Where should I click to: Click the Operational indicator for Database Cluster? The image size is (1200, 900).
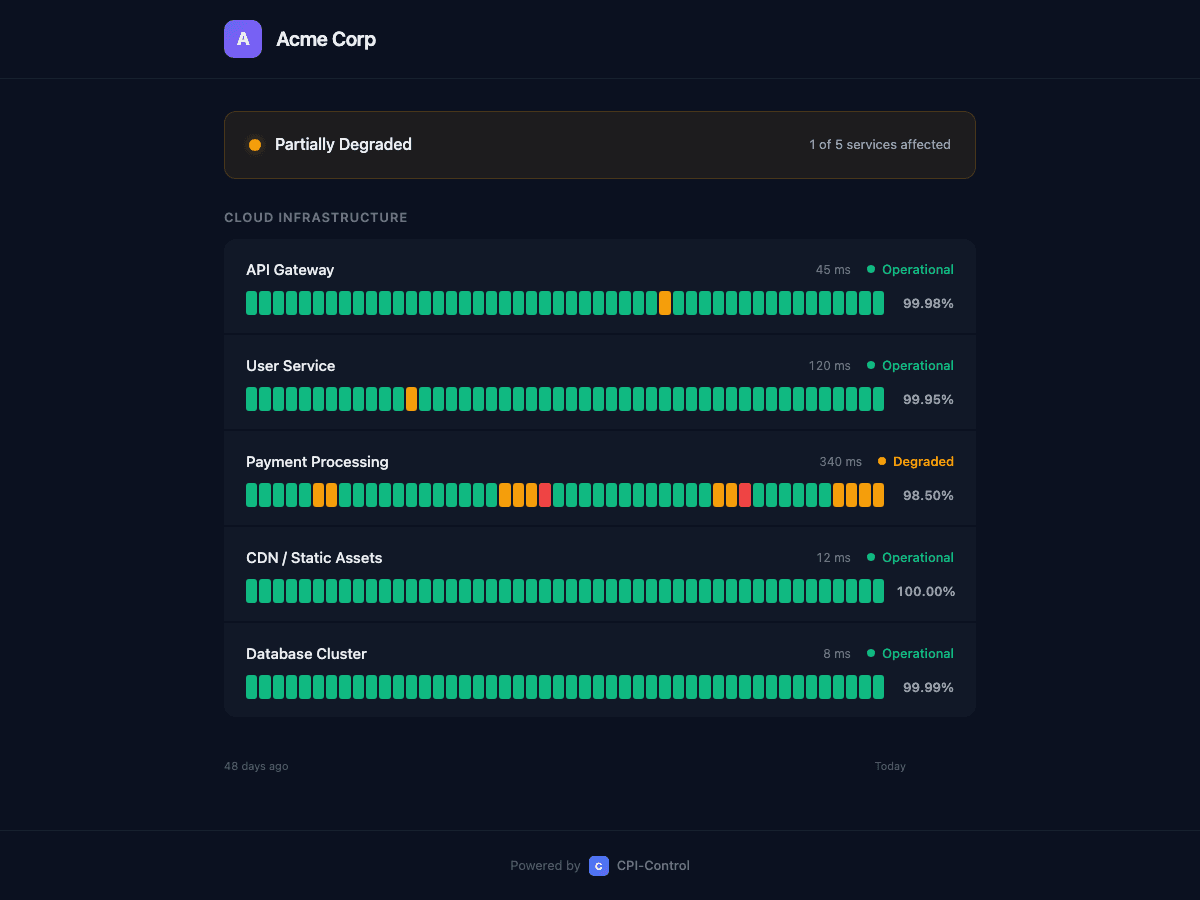tap(869, 653)
